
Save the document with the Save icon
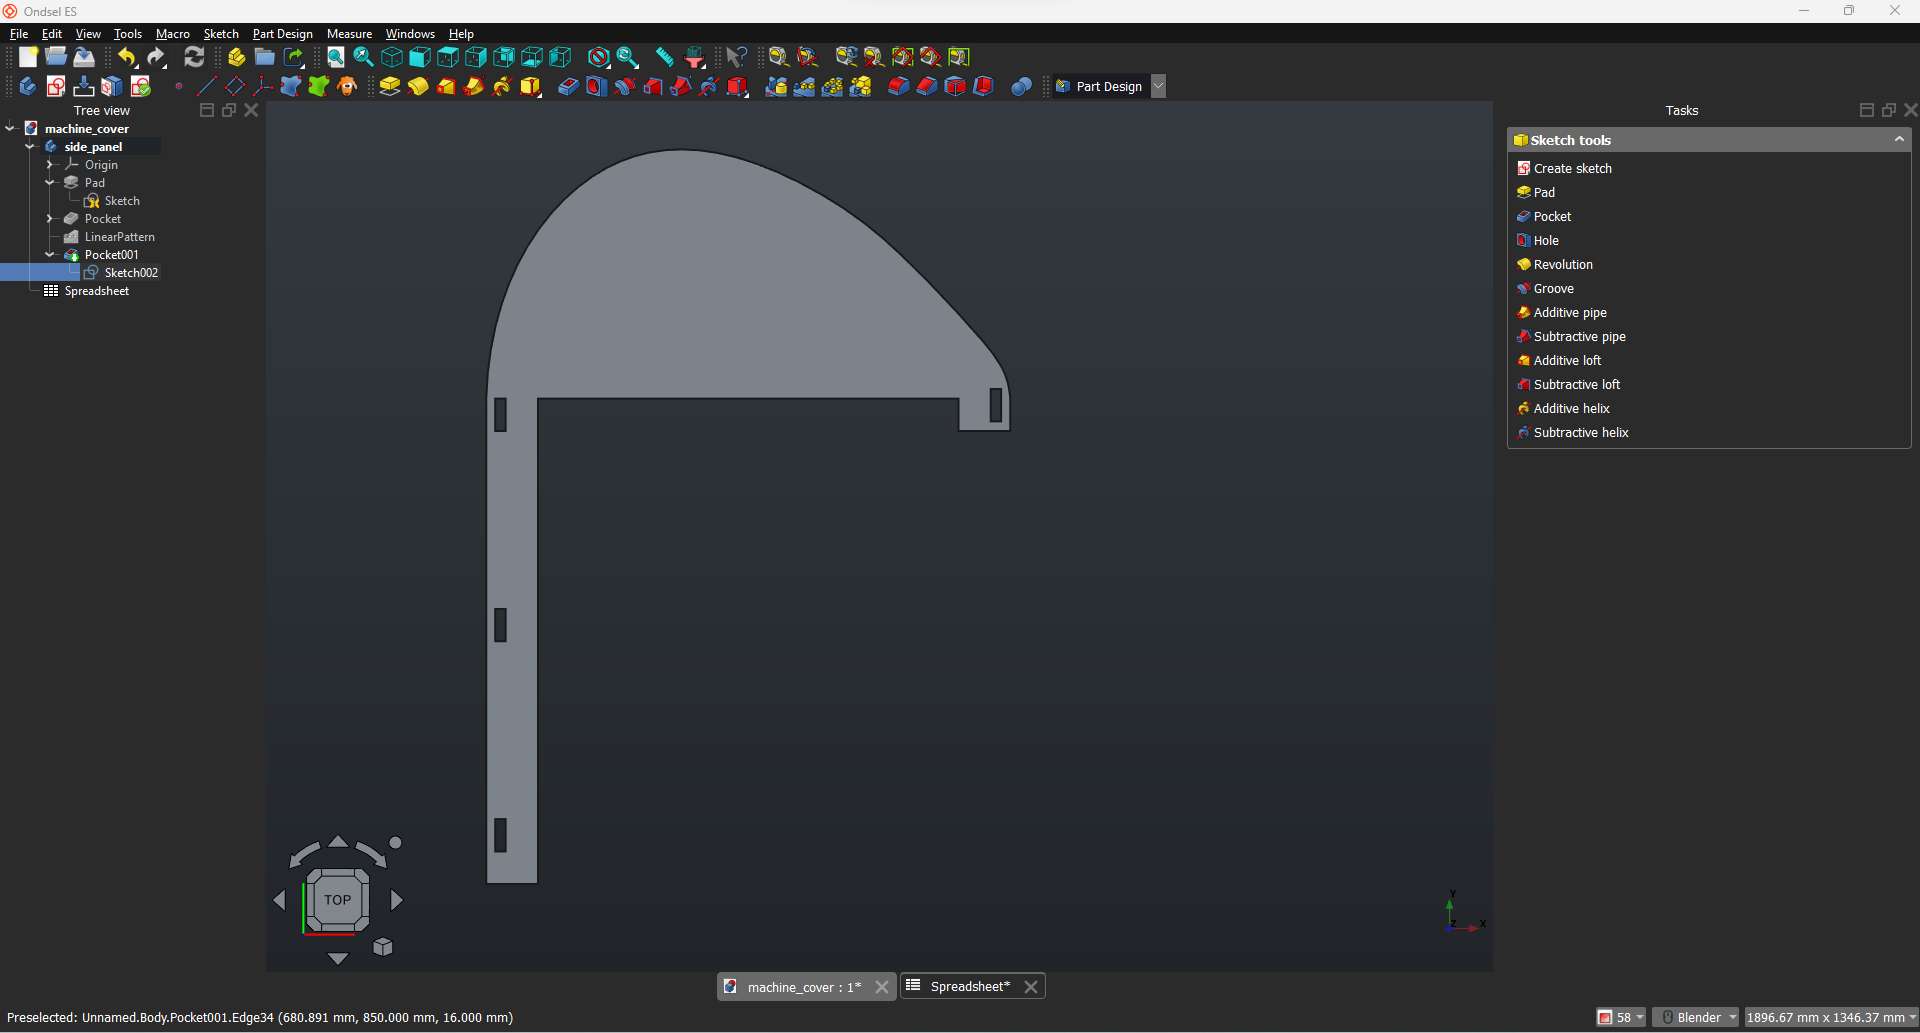[84, 57]
